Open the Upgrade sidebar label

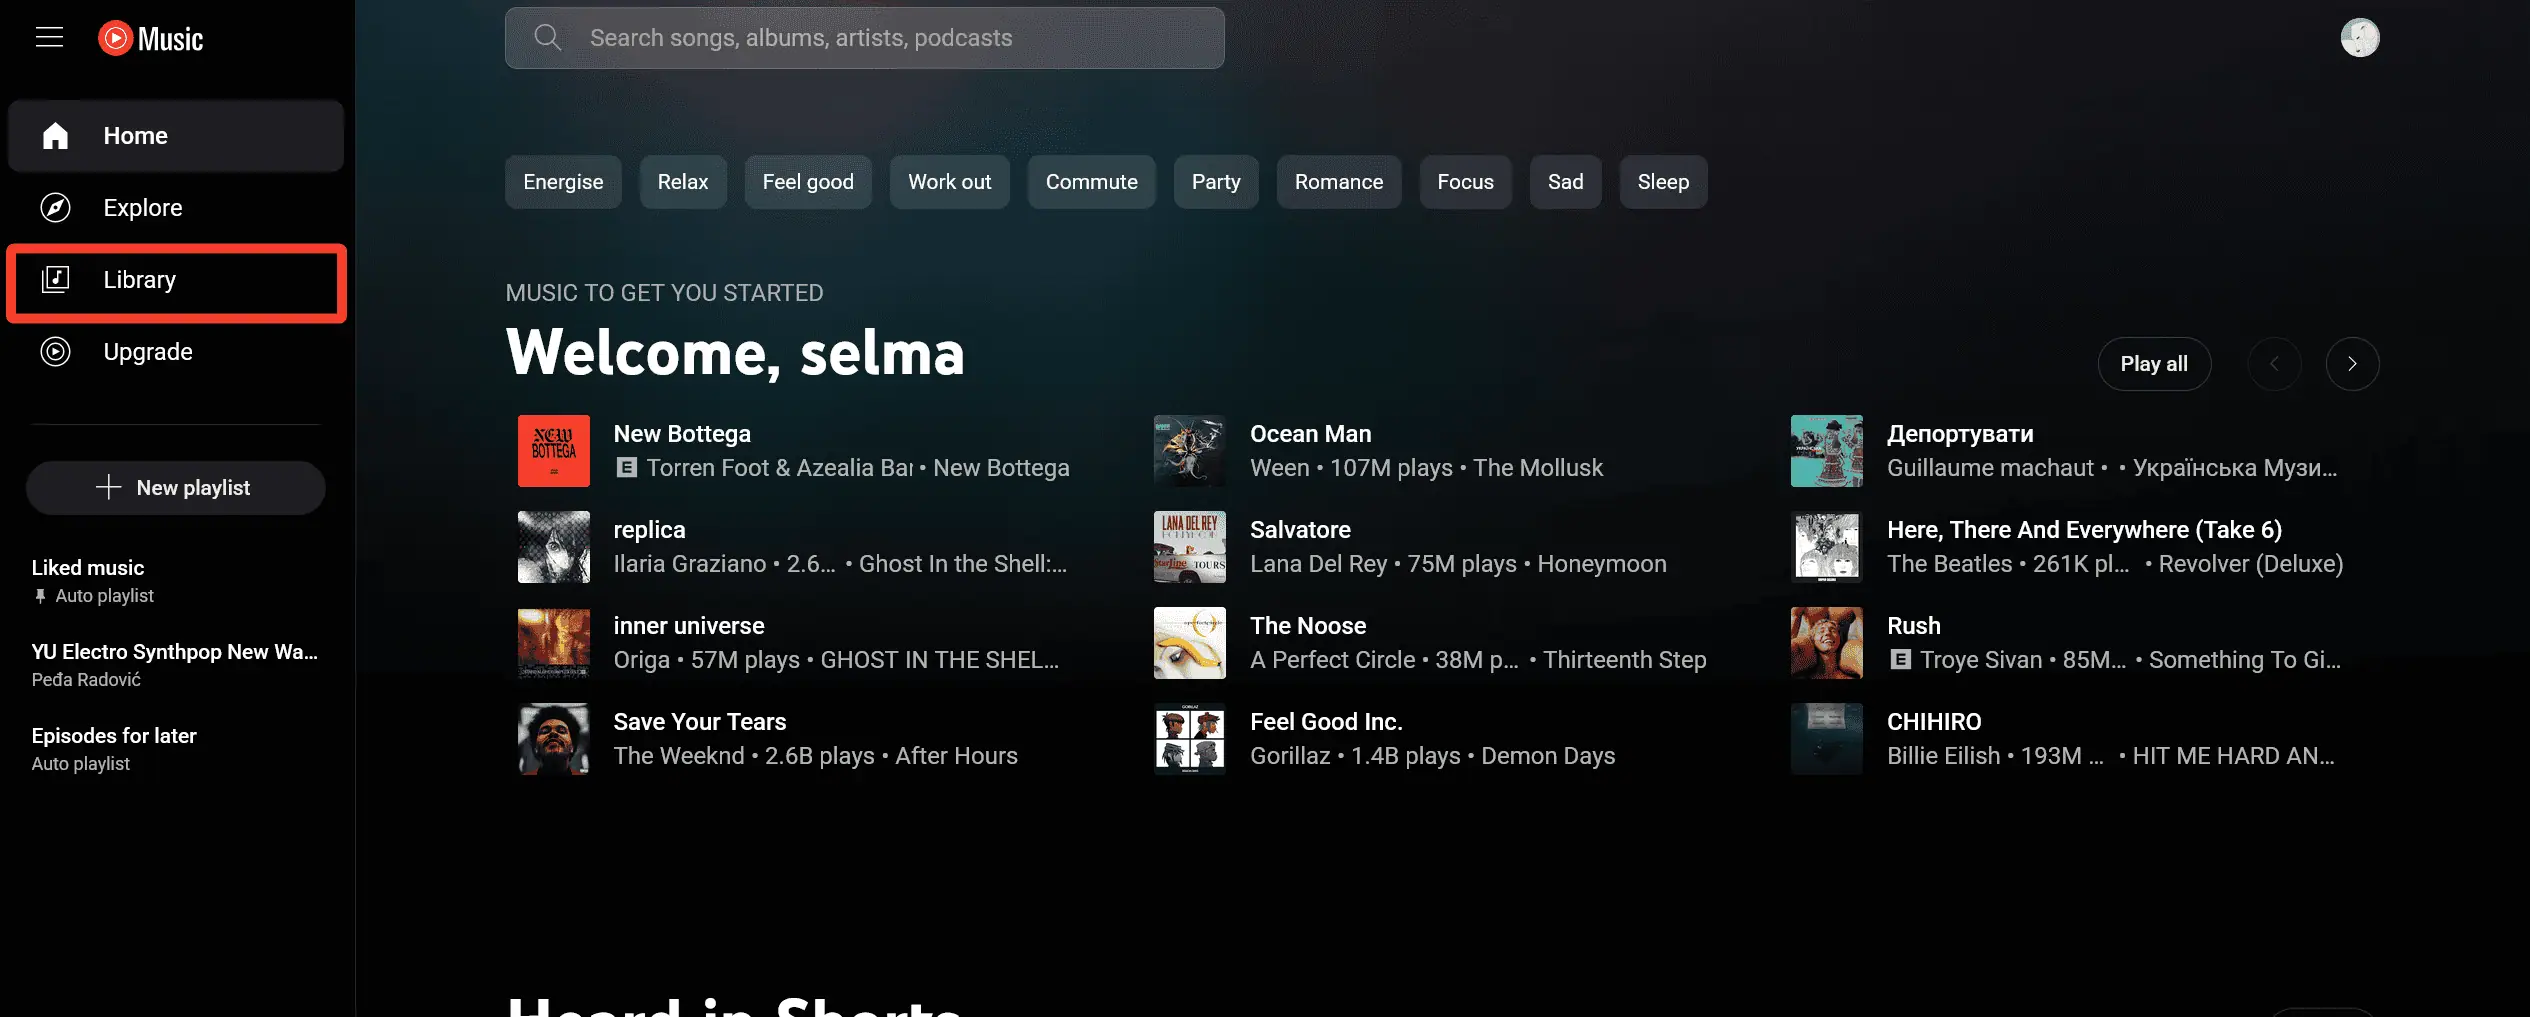click(148, 352)
